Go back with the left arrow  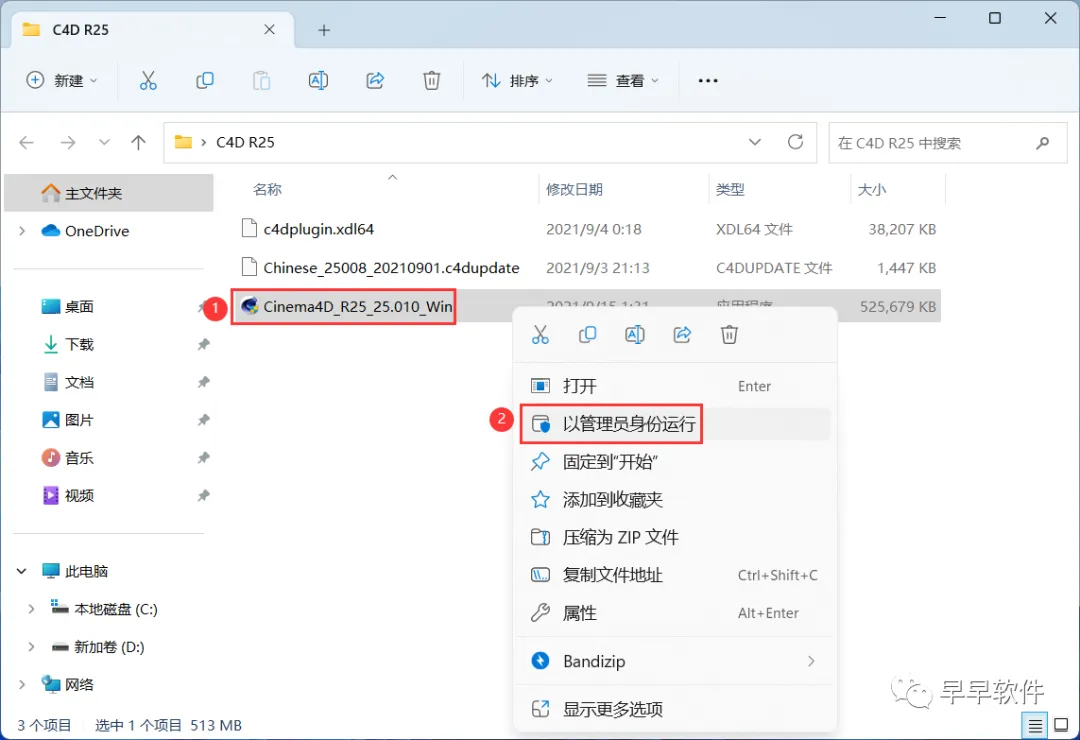tap(27, 143)
